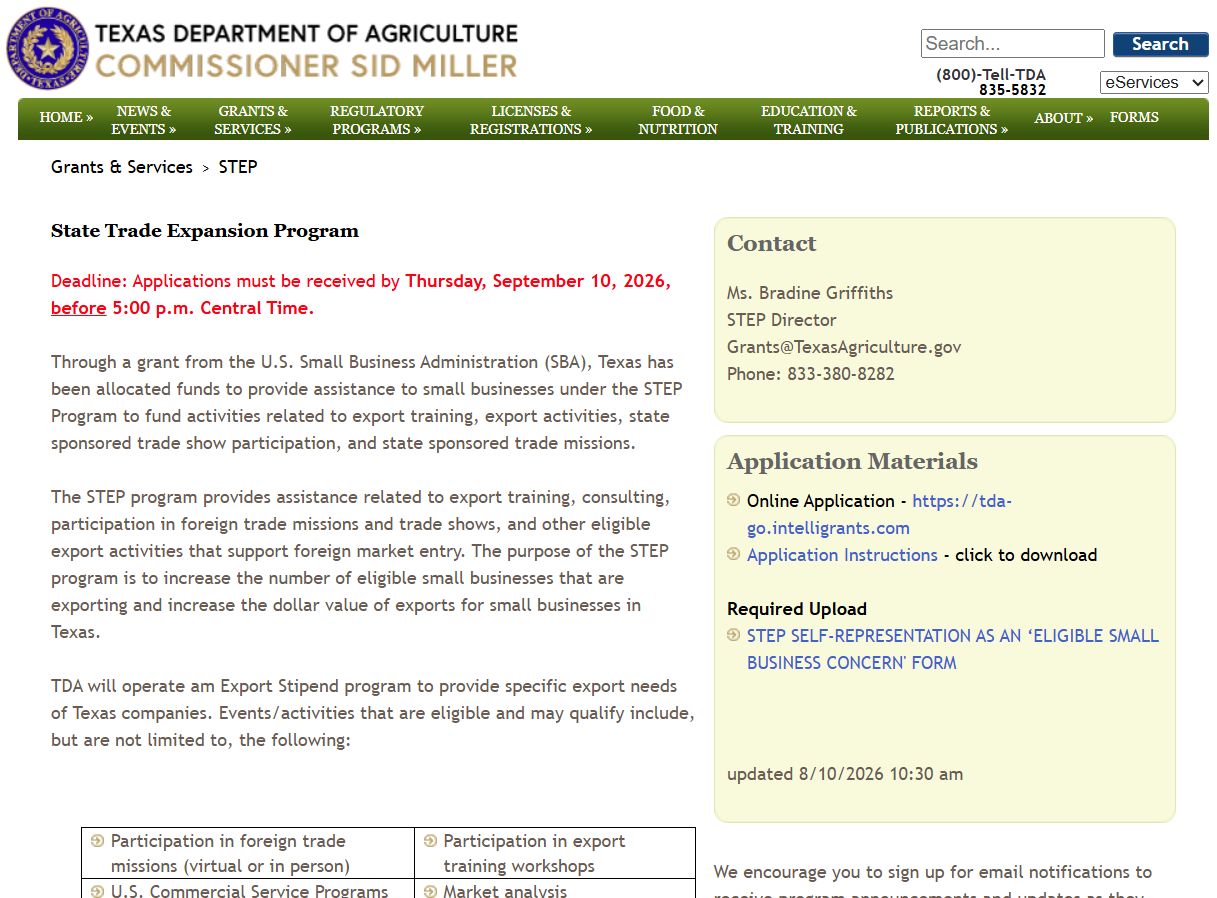Focus the Search input field

coord(1012,44)
